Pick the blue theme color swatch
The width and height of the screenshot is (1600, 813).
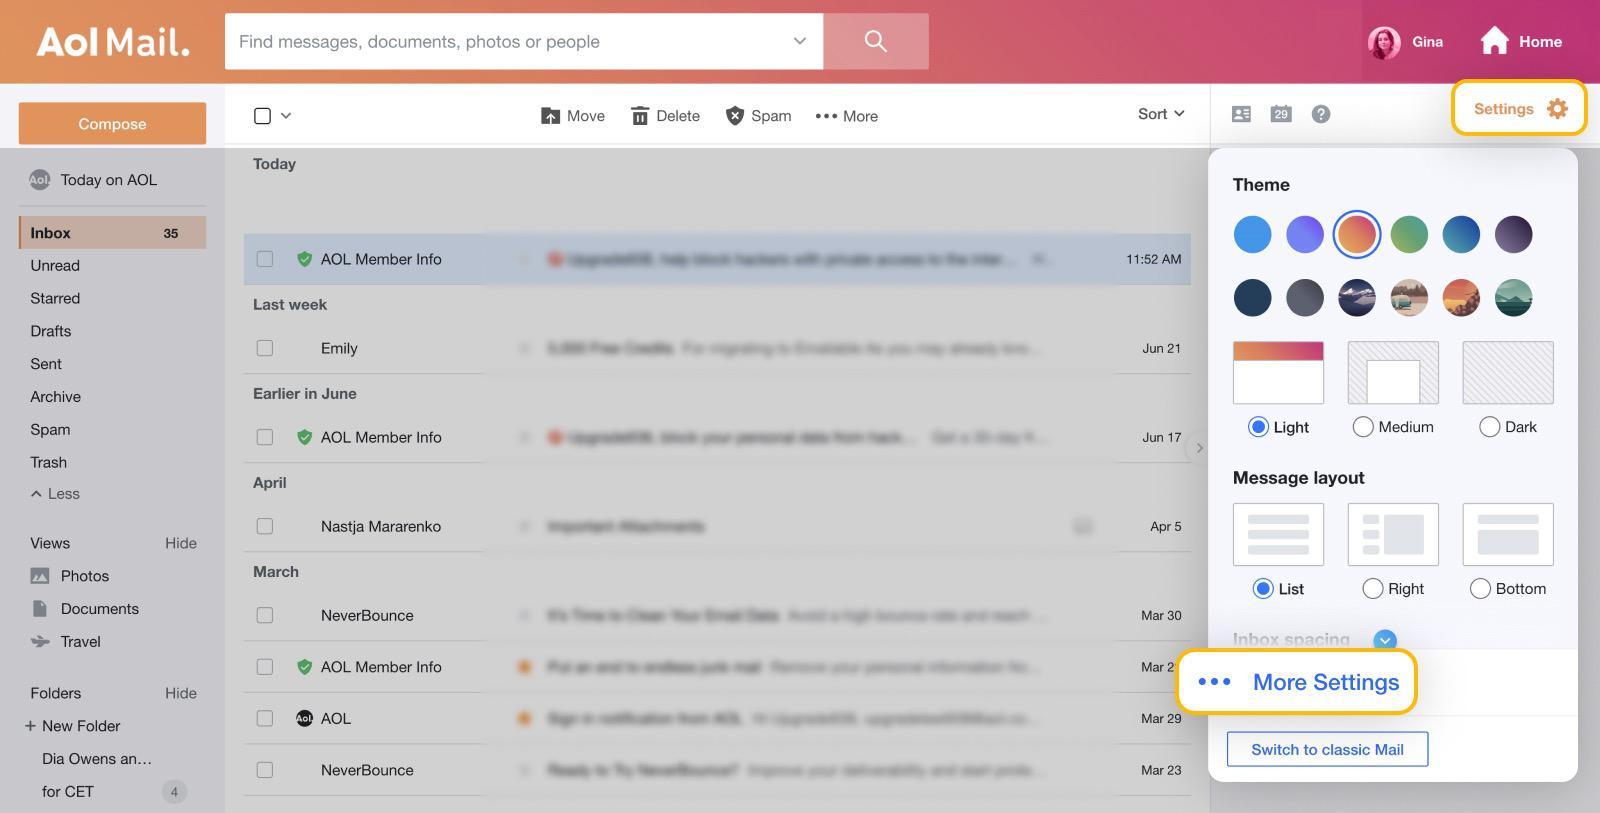[x=1252, y=235]
